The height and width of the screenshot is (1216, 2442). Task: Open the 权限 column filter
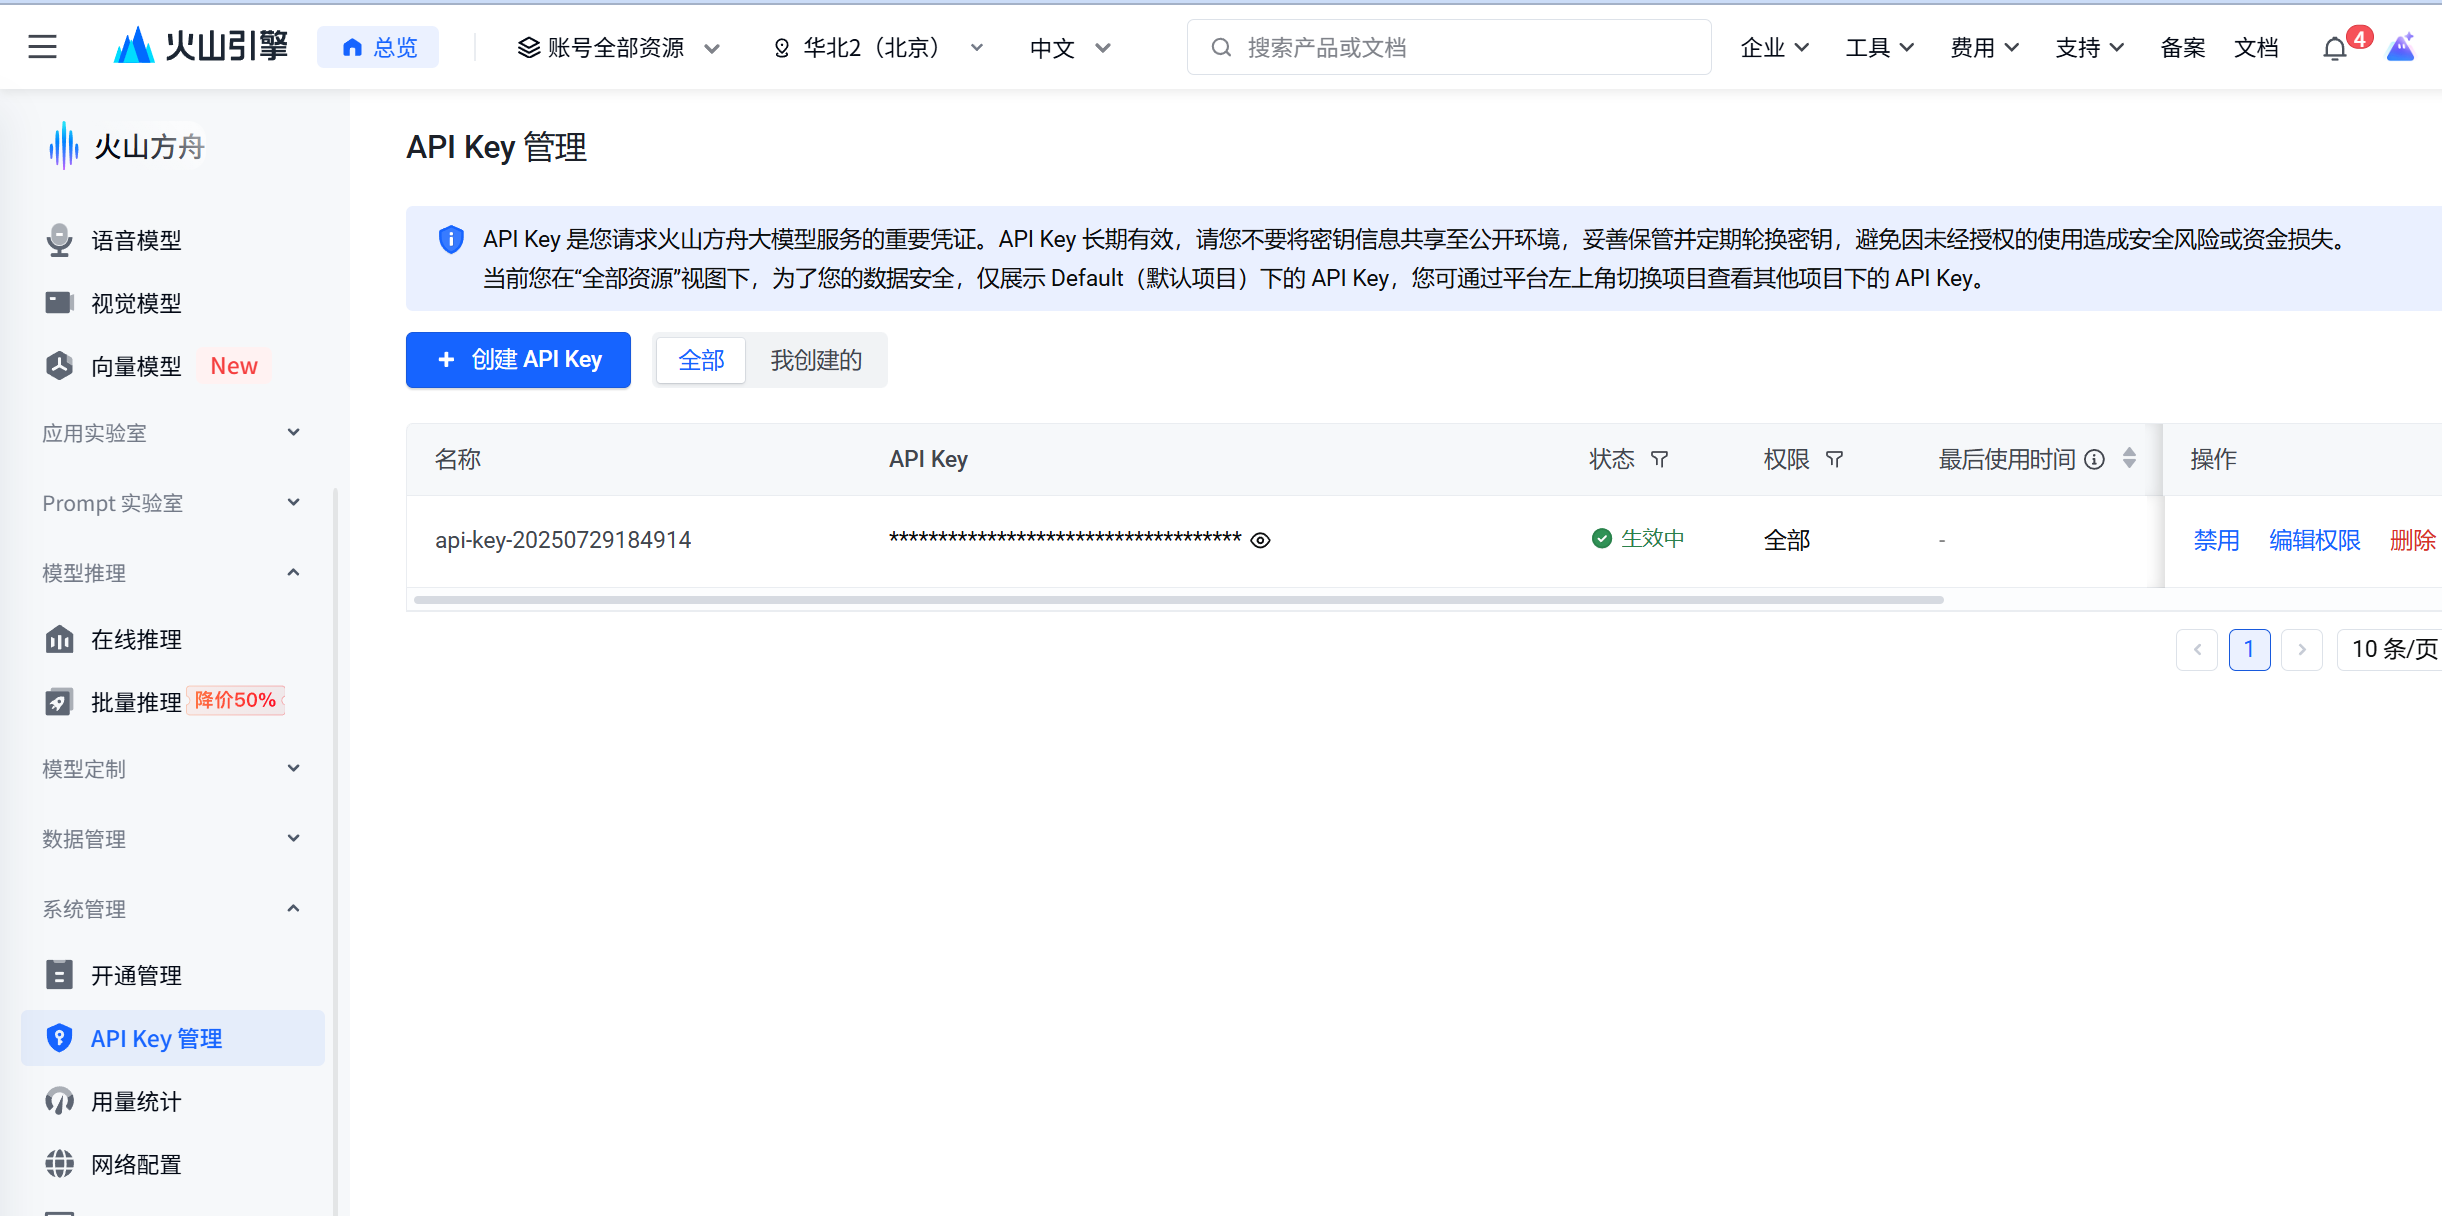coord(1834,459)
